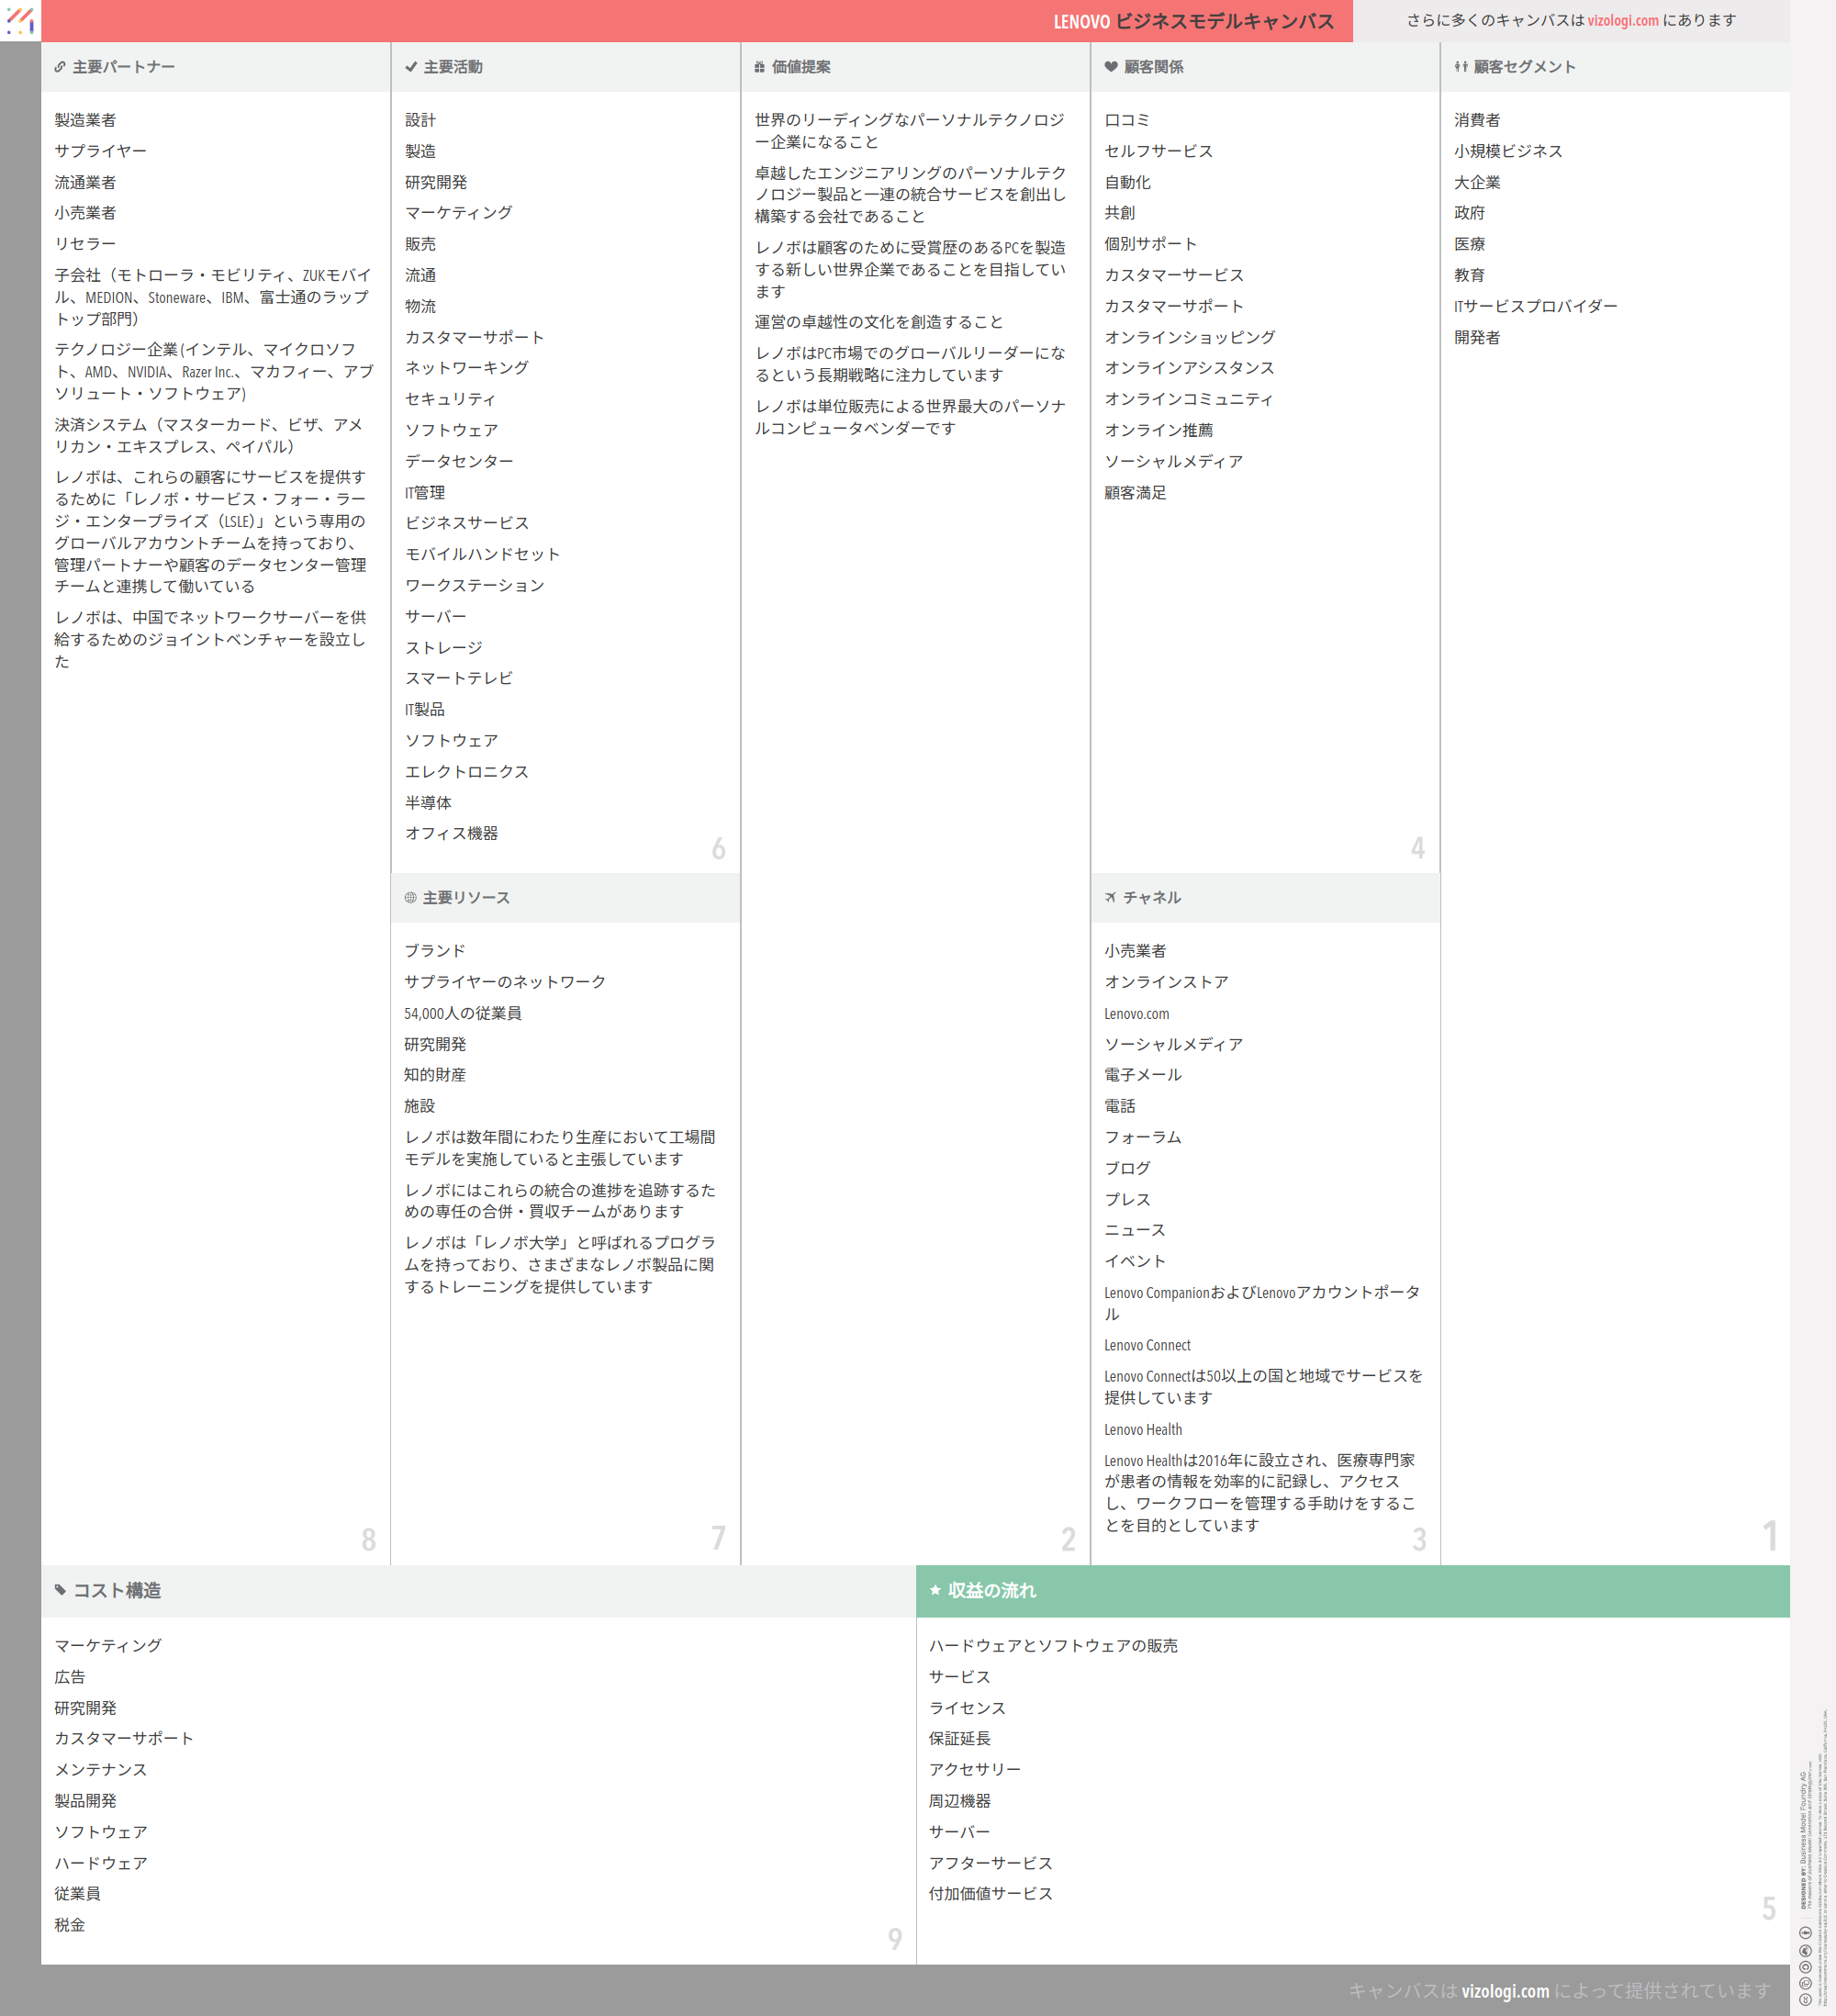1836x2016 pixels.
Task: Select the 収益の流れ green header
Action: (x=1352, y=1591)
